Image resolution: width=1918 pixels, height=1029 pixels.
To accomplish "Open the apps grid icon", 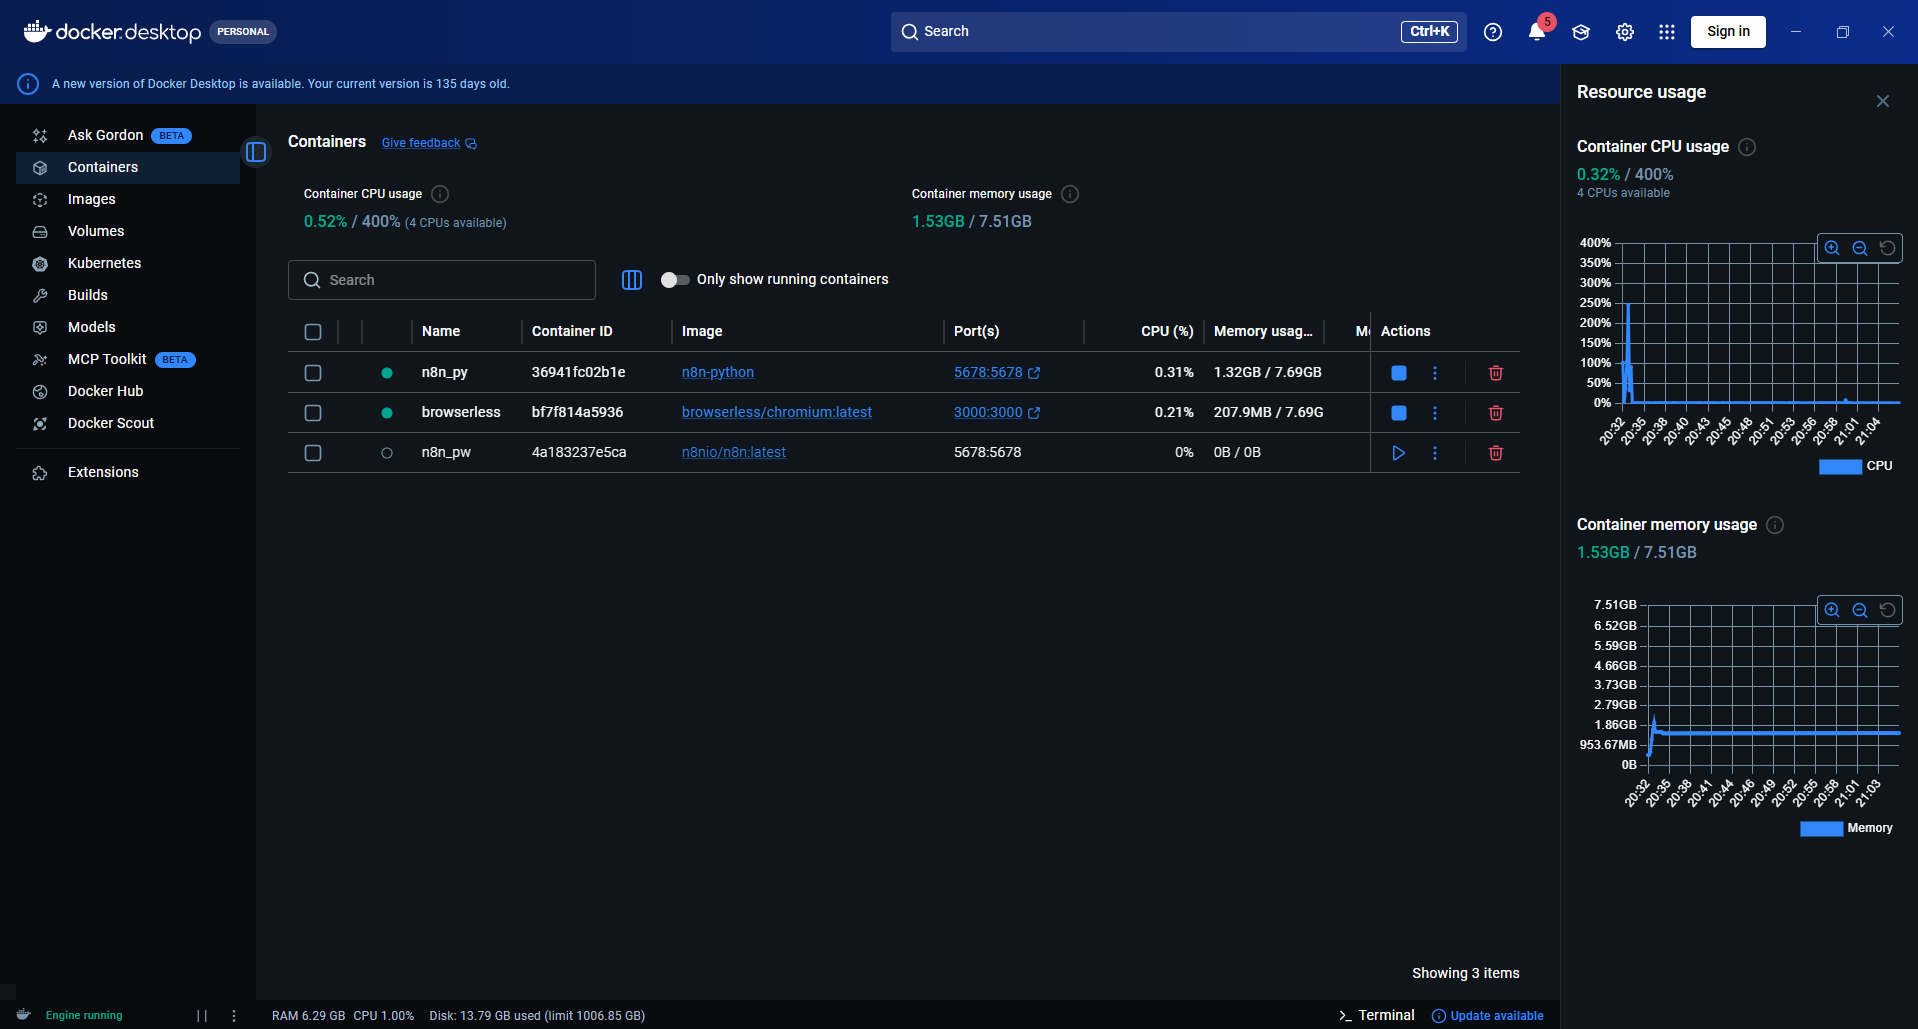I will click(x=1667, y=32).
